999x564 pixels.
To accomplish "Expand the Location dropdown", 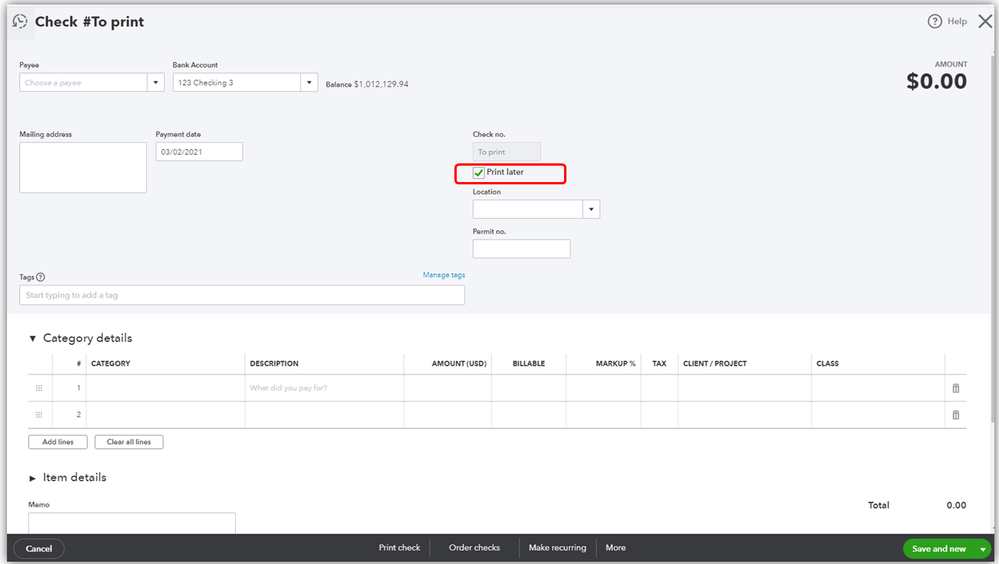I will click(x=592, y=209).
